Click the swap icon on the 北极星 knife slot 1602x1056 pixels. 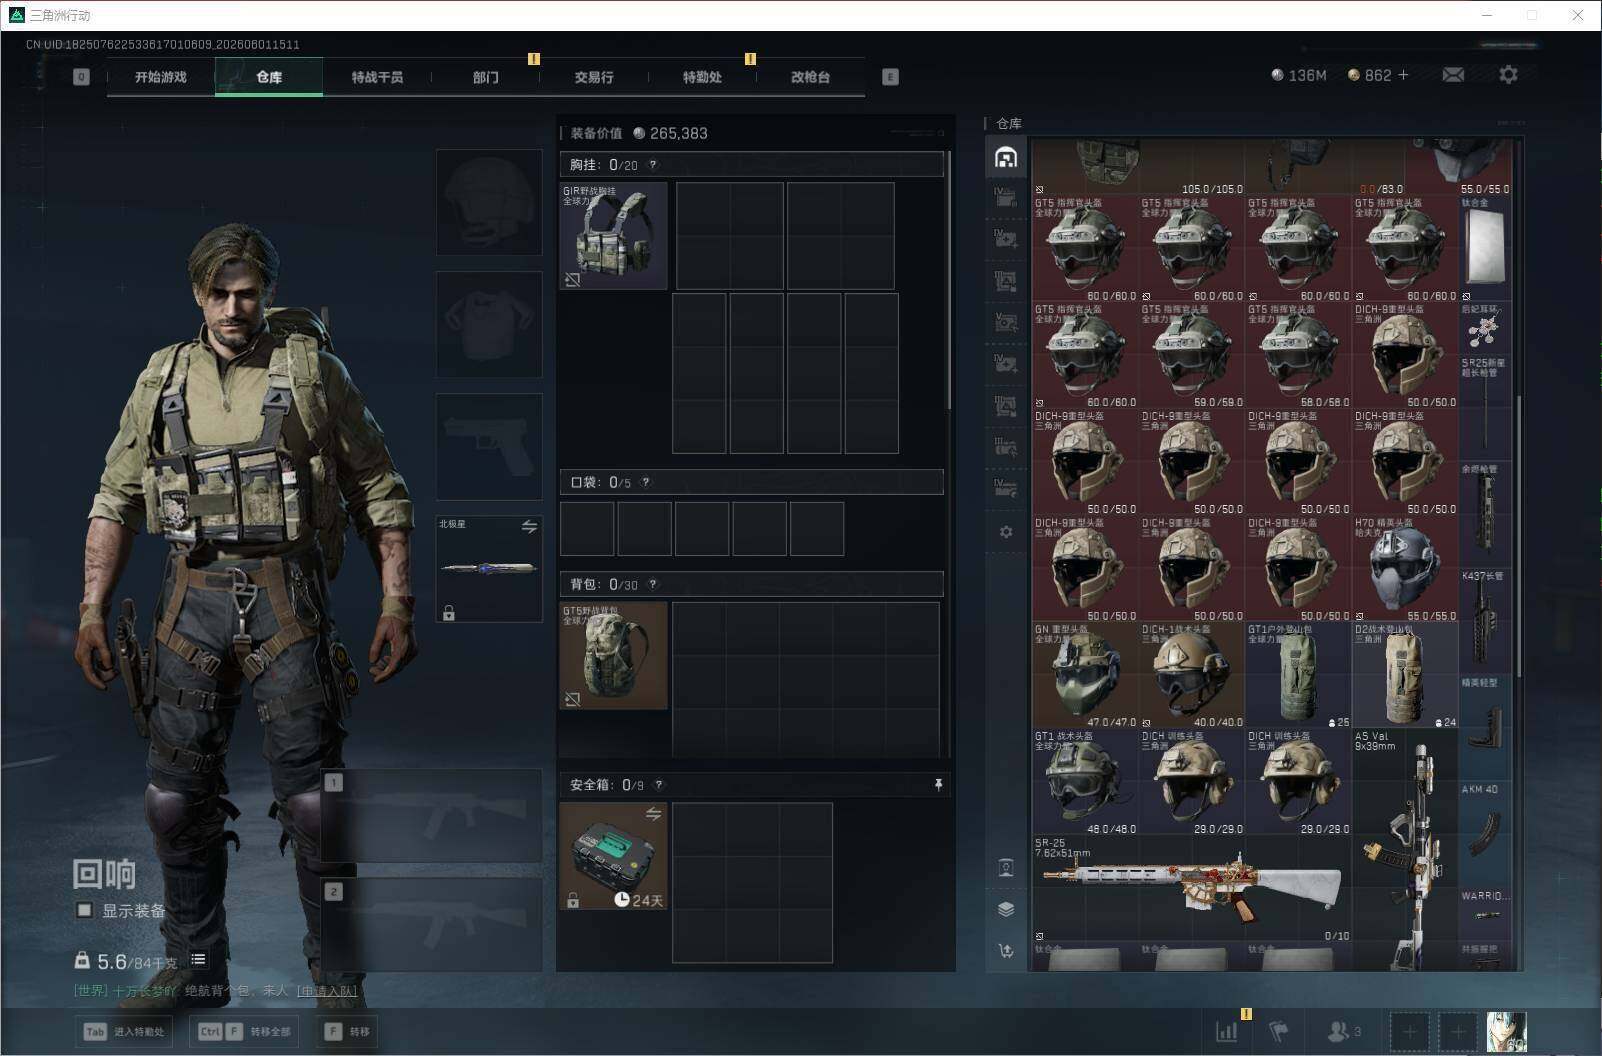(529, 526)
